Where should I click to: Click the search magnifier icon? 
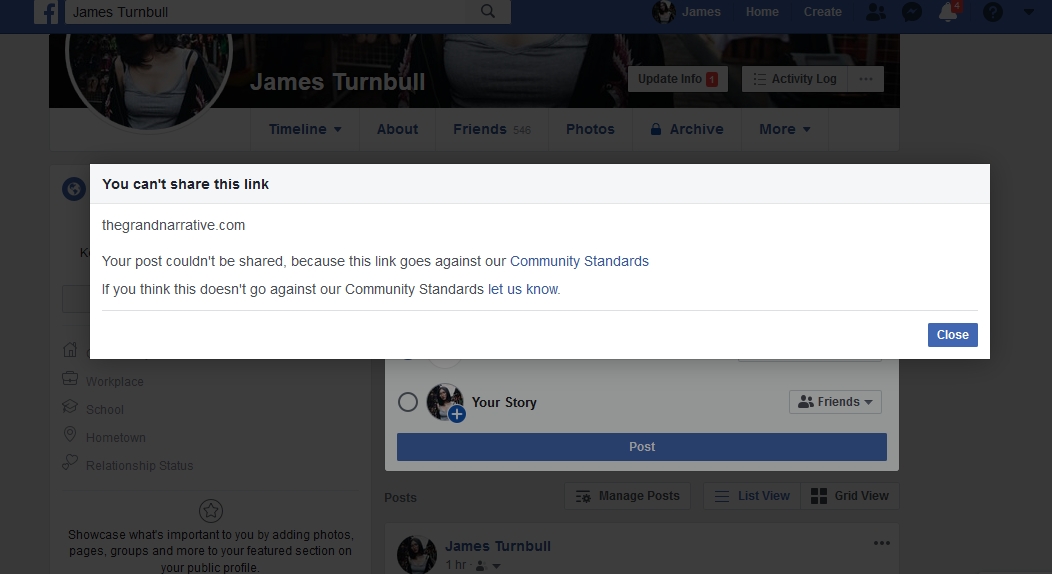(x=488, y=12)
